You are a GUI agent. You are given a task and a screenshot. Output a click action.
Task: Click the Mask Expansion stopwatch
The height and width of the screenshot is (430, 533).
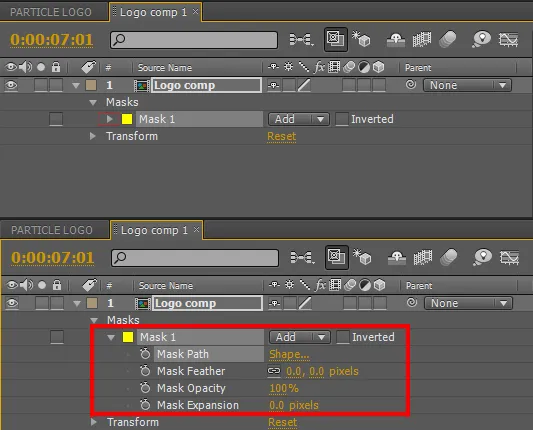tap(145, 405)
